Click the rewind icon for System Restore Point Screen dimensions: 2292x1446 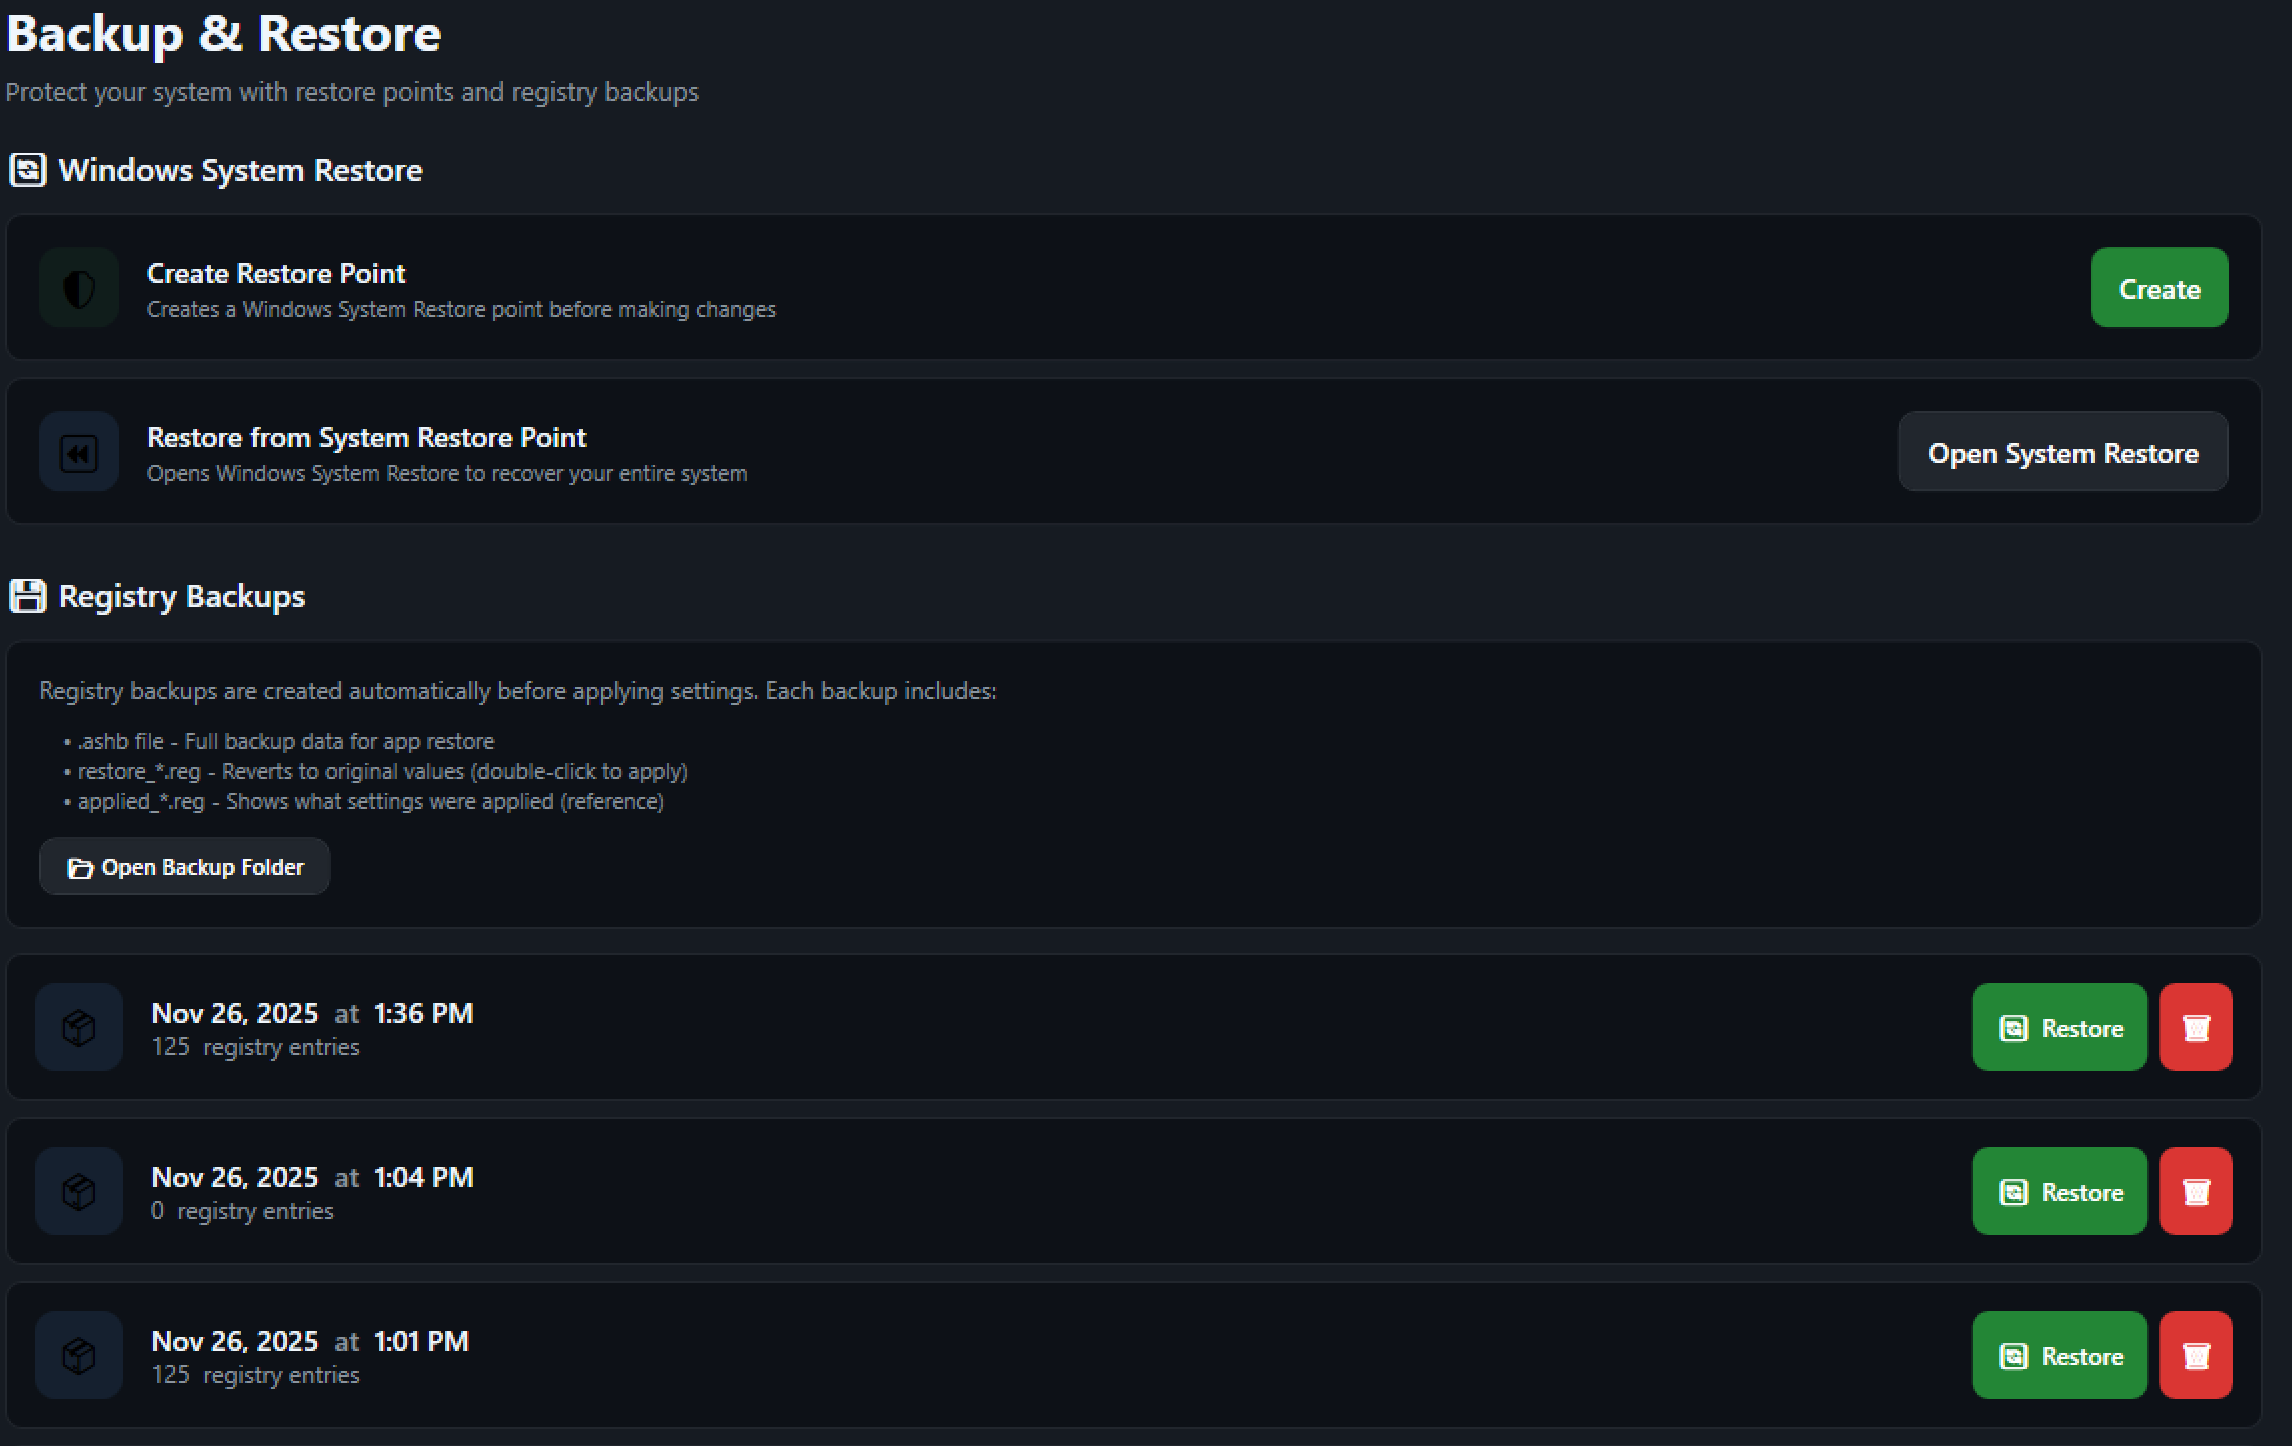tap(79, 452)
